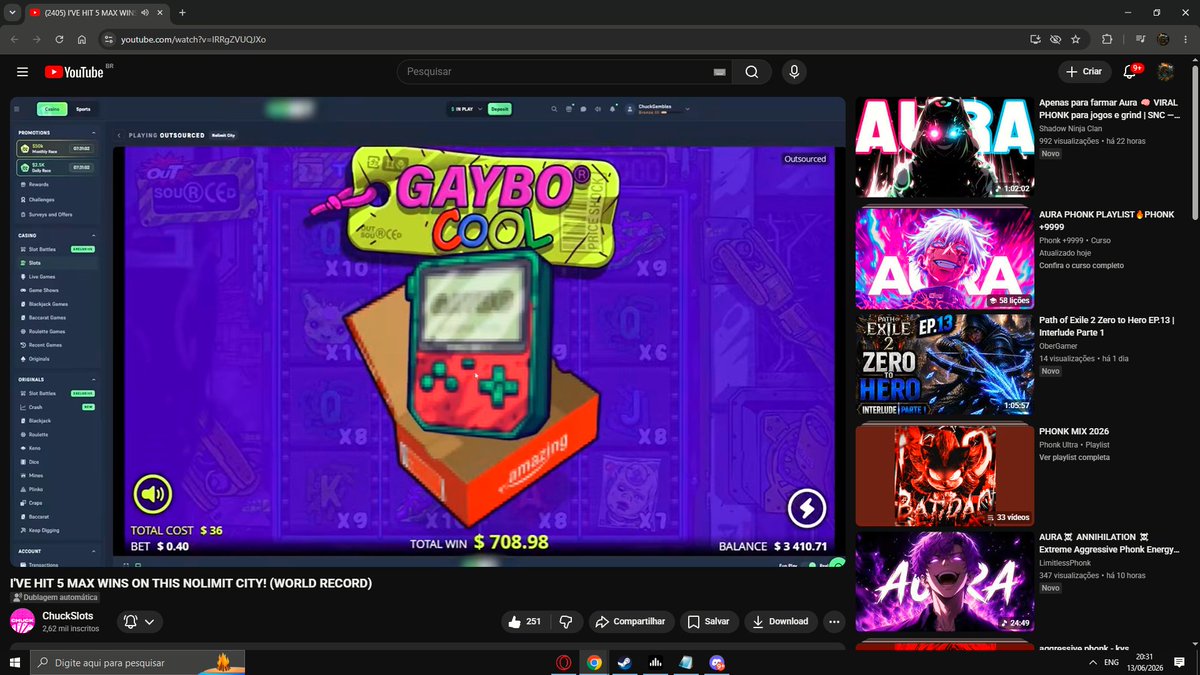Click 'Confira o curso completo' link
The width and height of the screenshot is (1200, 675).
click(1081, 265)
